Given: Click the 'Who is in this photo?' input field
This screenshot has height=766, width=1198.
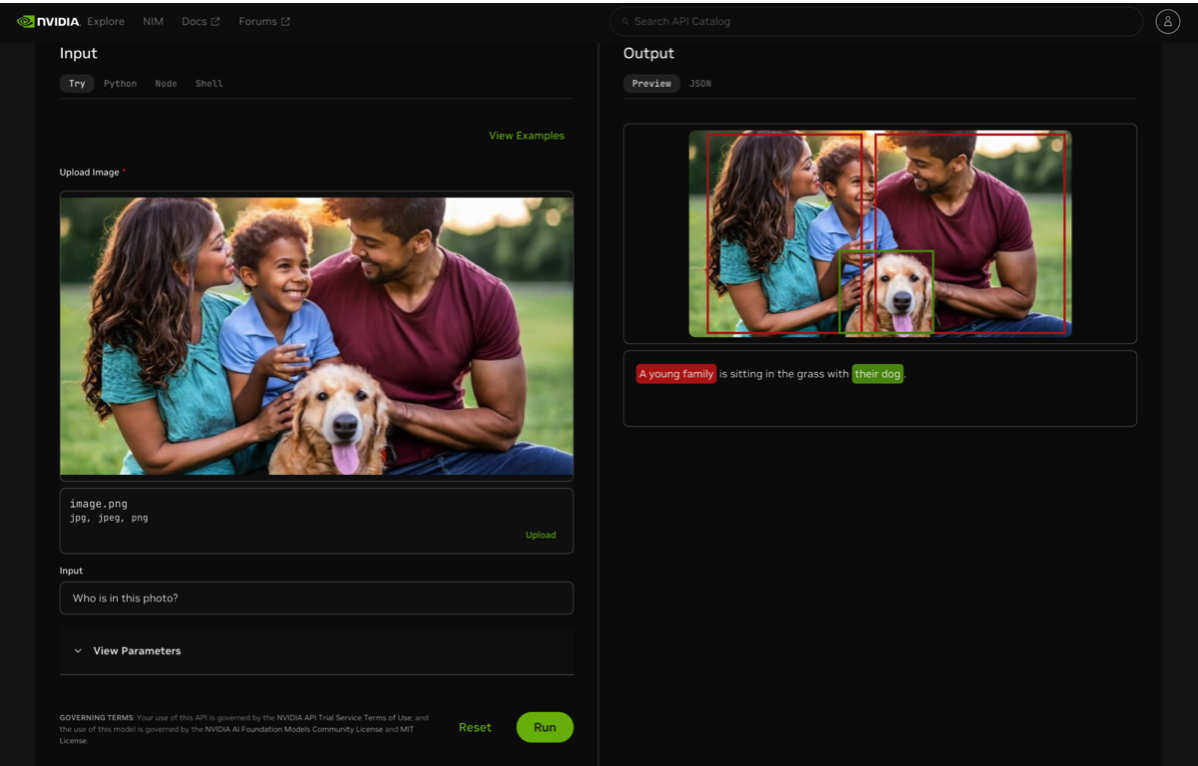Looking at the screenshot, I should point(316,598).
